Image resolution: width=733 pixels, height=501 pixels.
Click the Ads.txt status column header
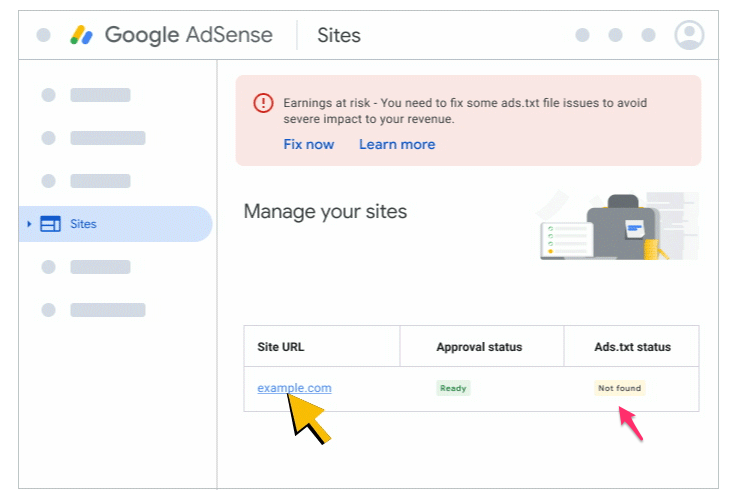coord(632,347)
